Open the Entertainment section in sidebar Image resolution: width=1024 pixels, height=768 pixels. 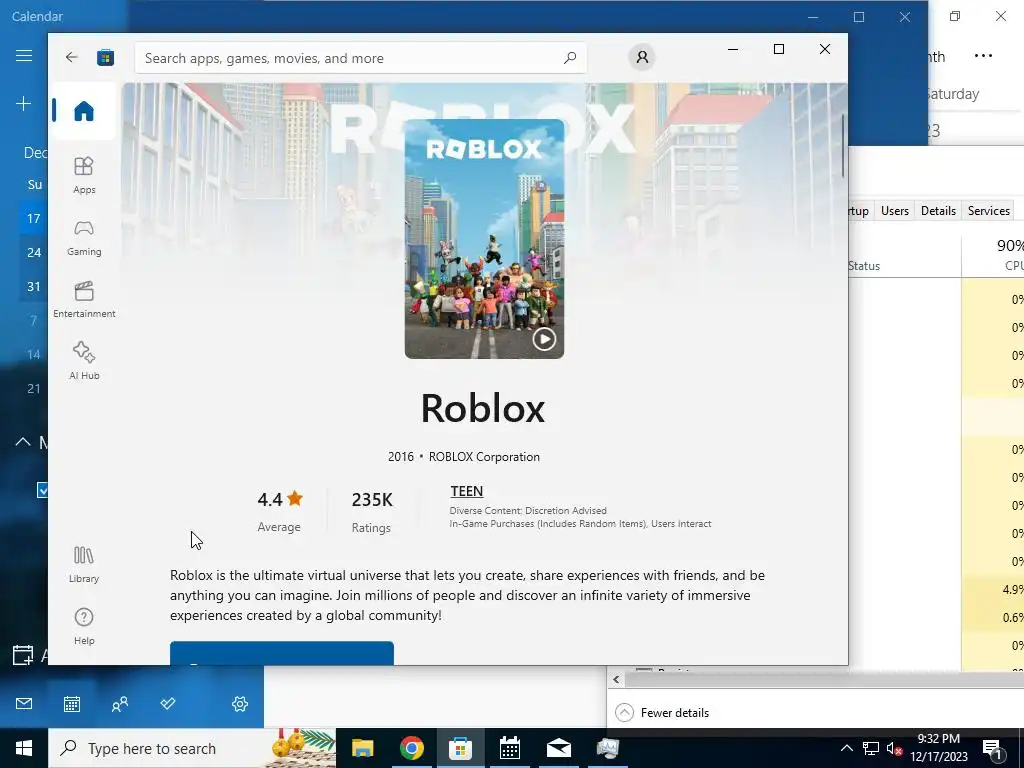pyautogui.click(x=84, y=299)
